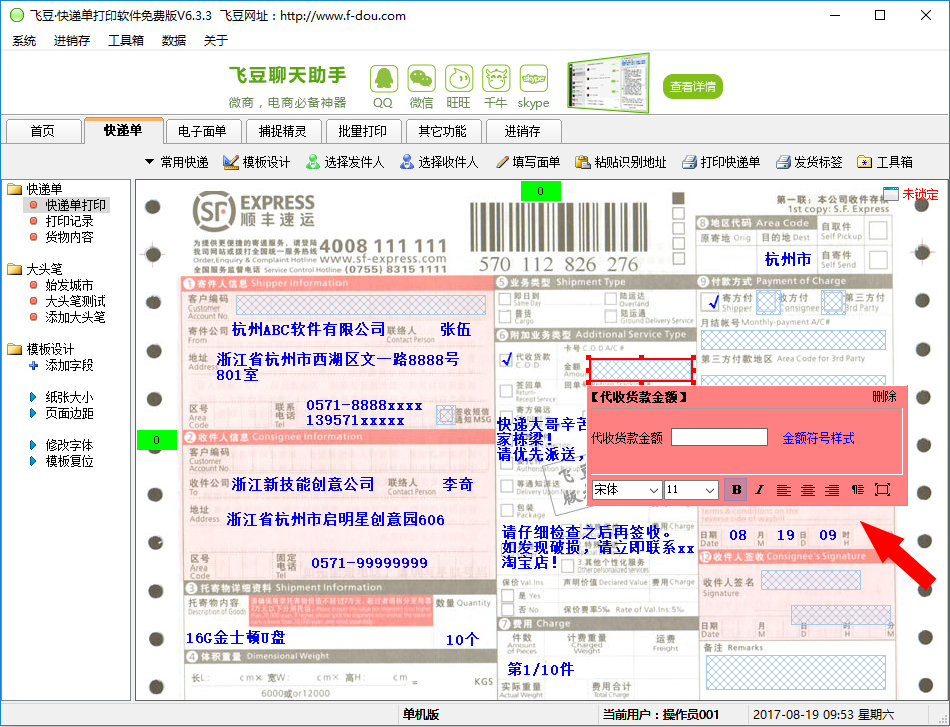Click the 杭州ABC软件有限公司 sender text

tap(308, 330)
